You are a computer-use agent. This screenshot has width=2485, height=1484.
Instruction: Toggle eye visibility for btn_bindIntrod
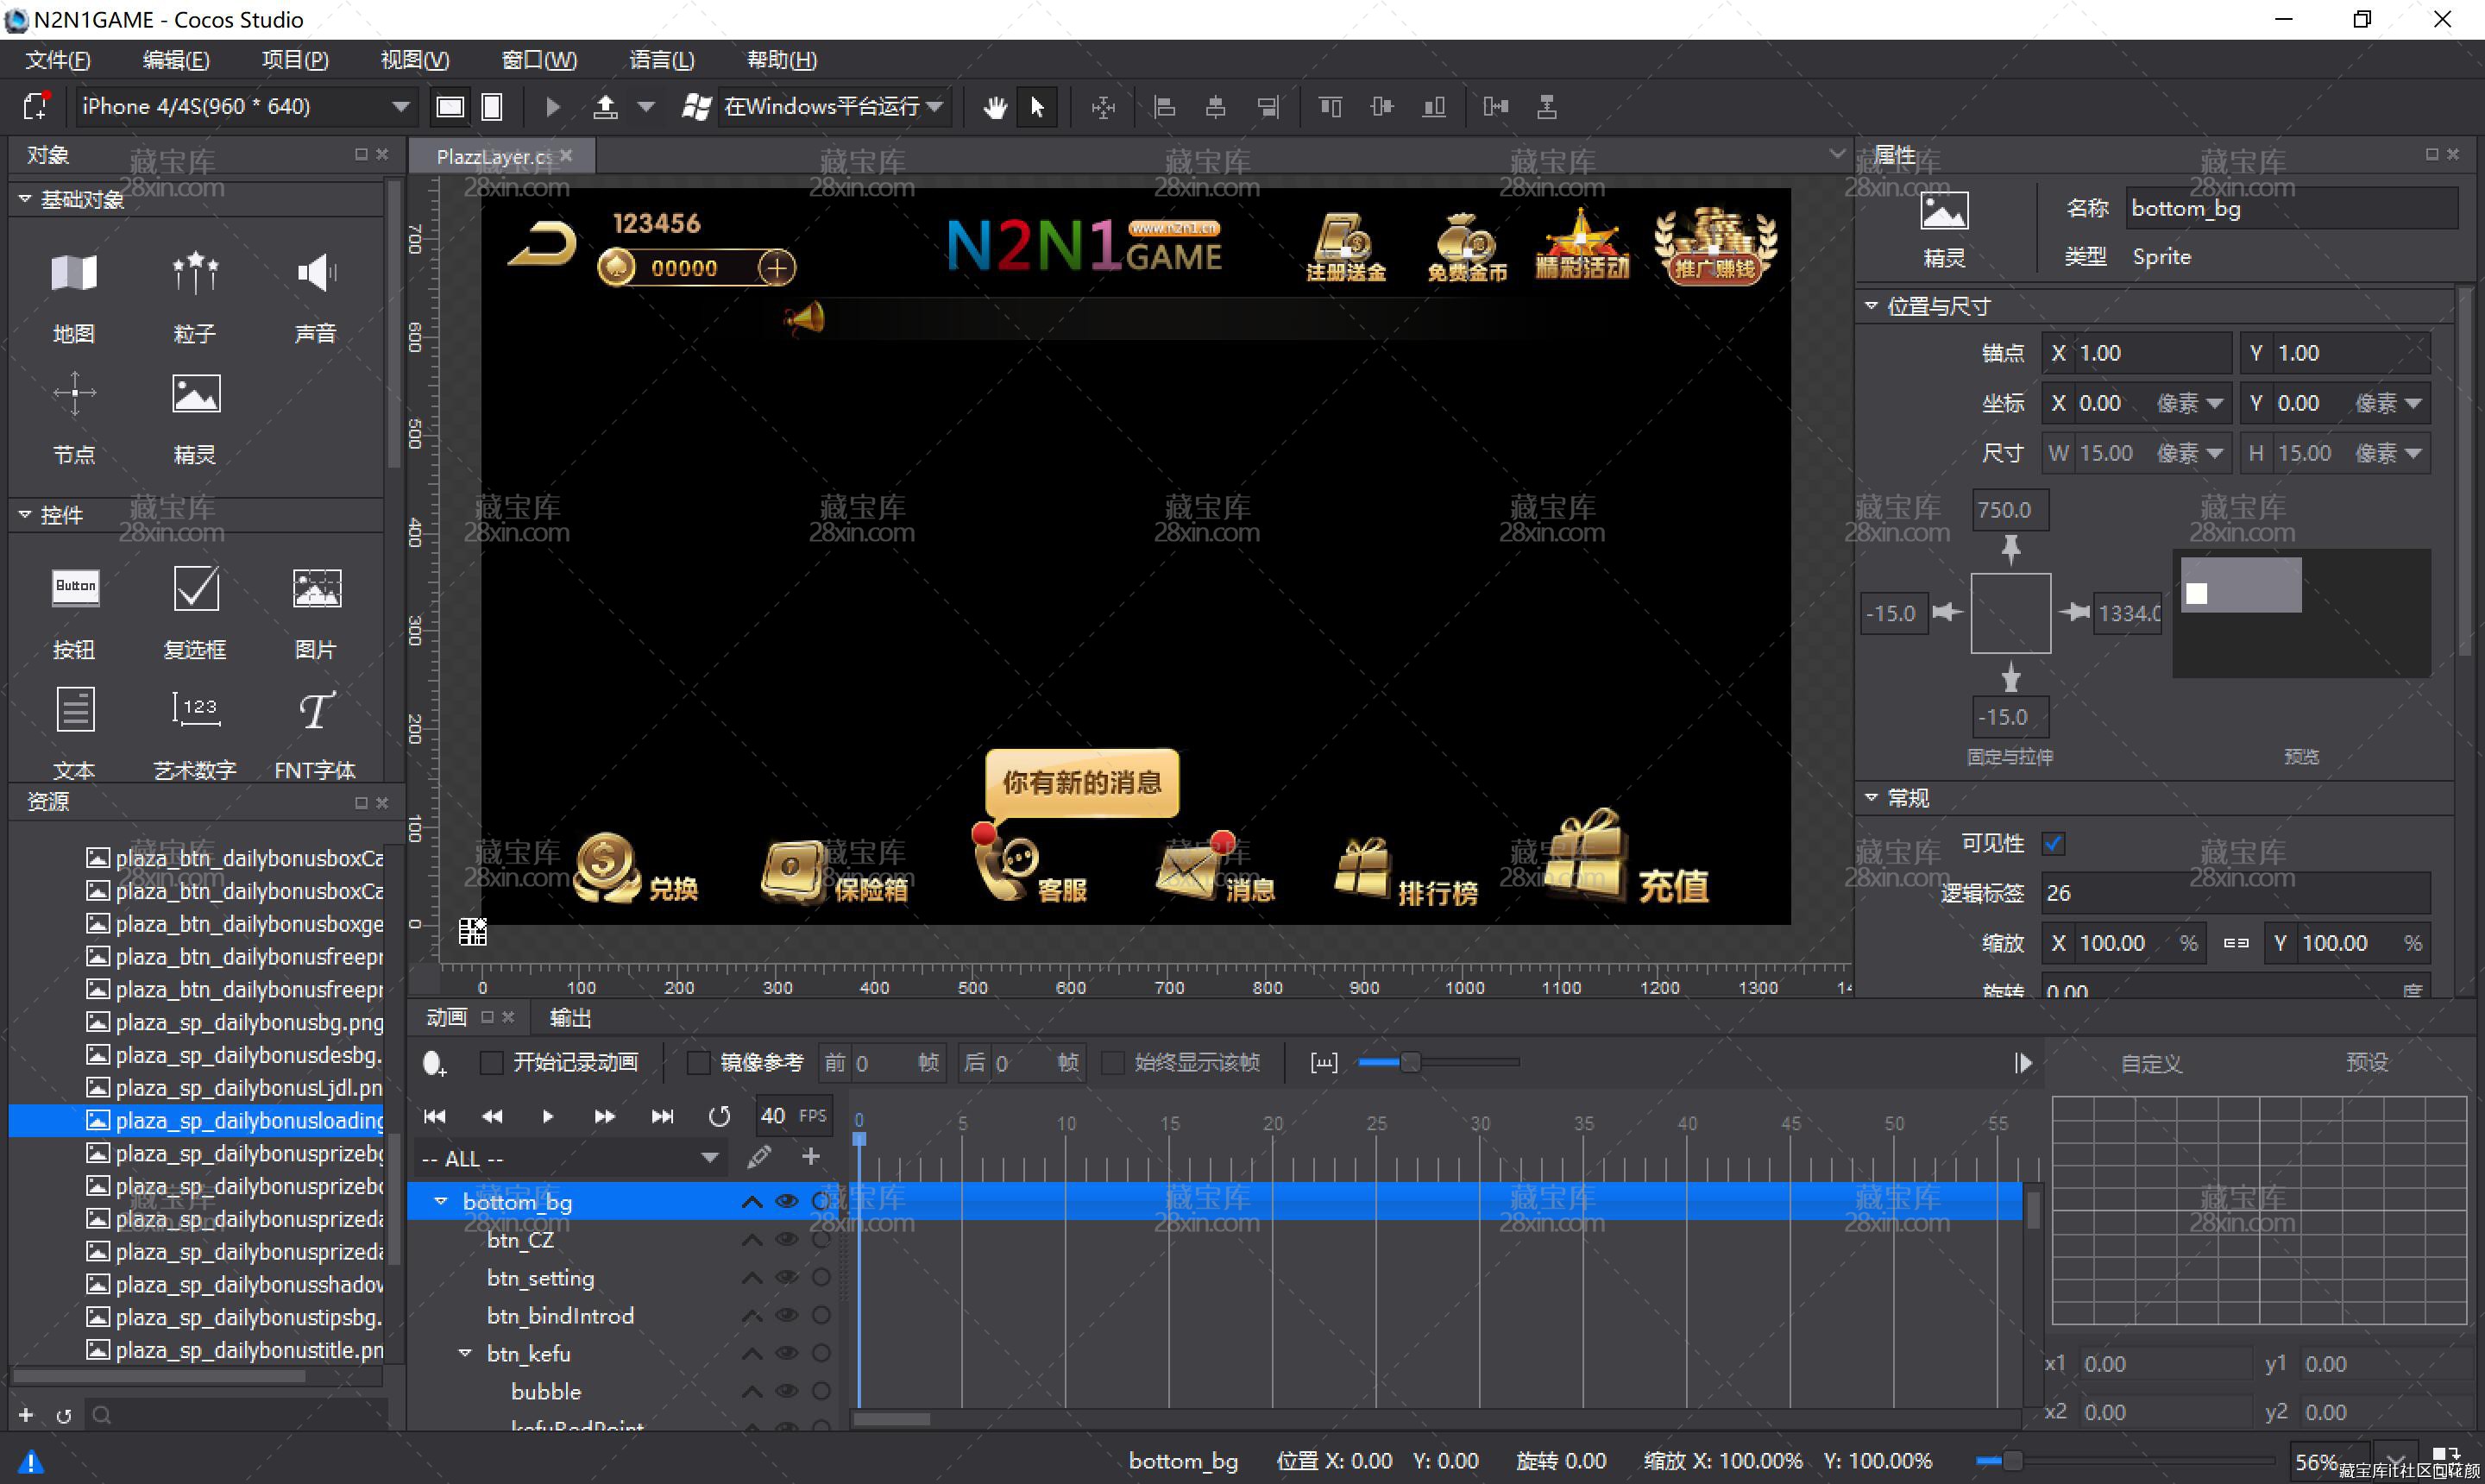point(787,1315)
